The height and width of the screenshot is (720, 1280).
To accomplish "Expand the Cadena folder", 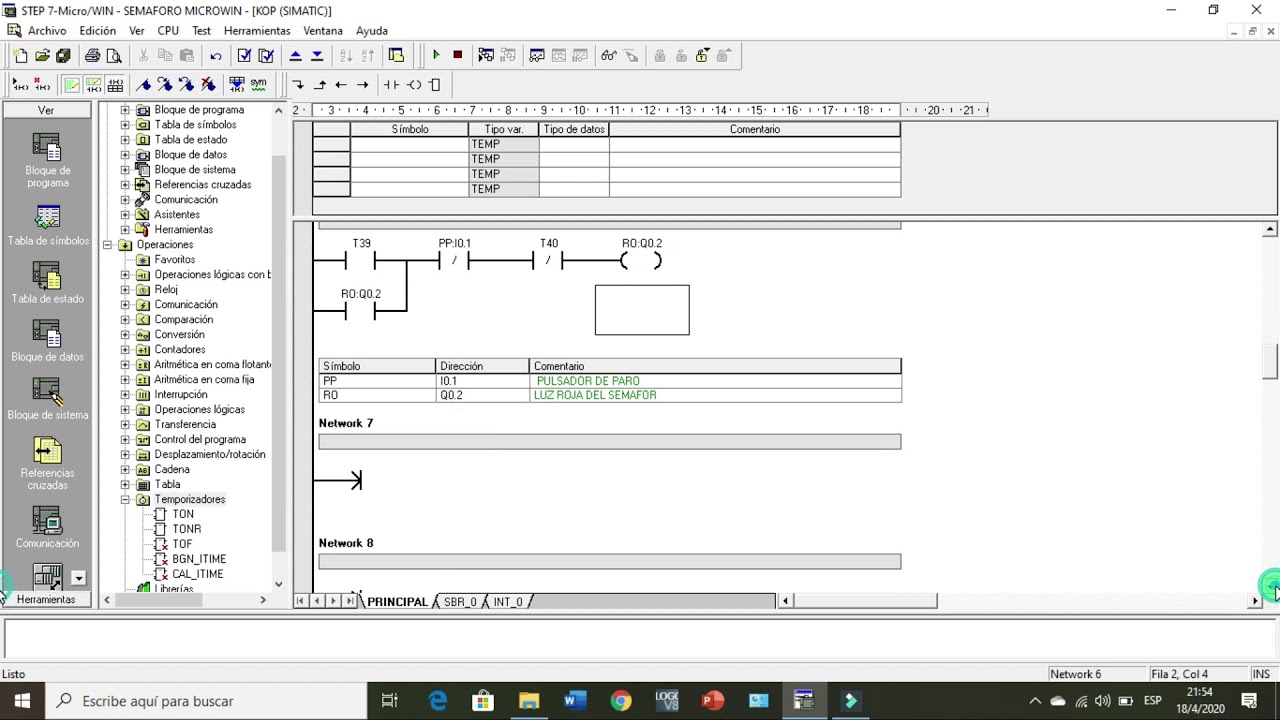I will [x=125, y=470].
